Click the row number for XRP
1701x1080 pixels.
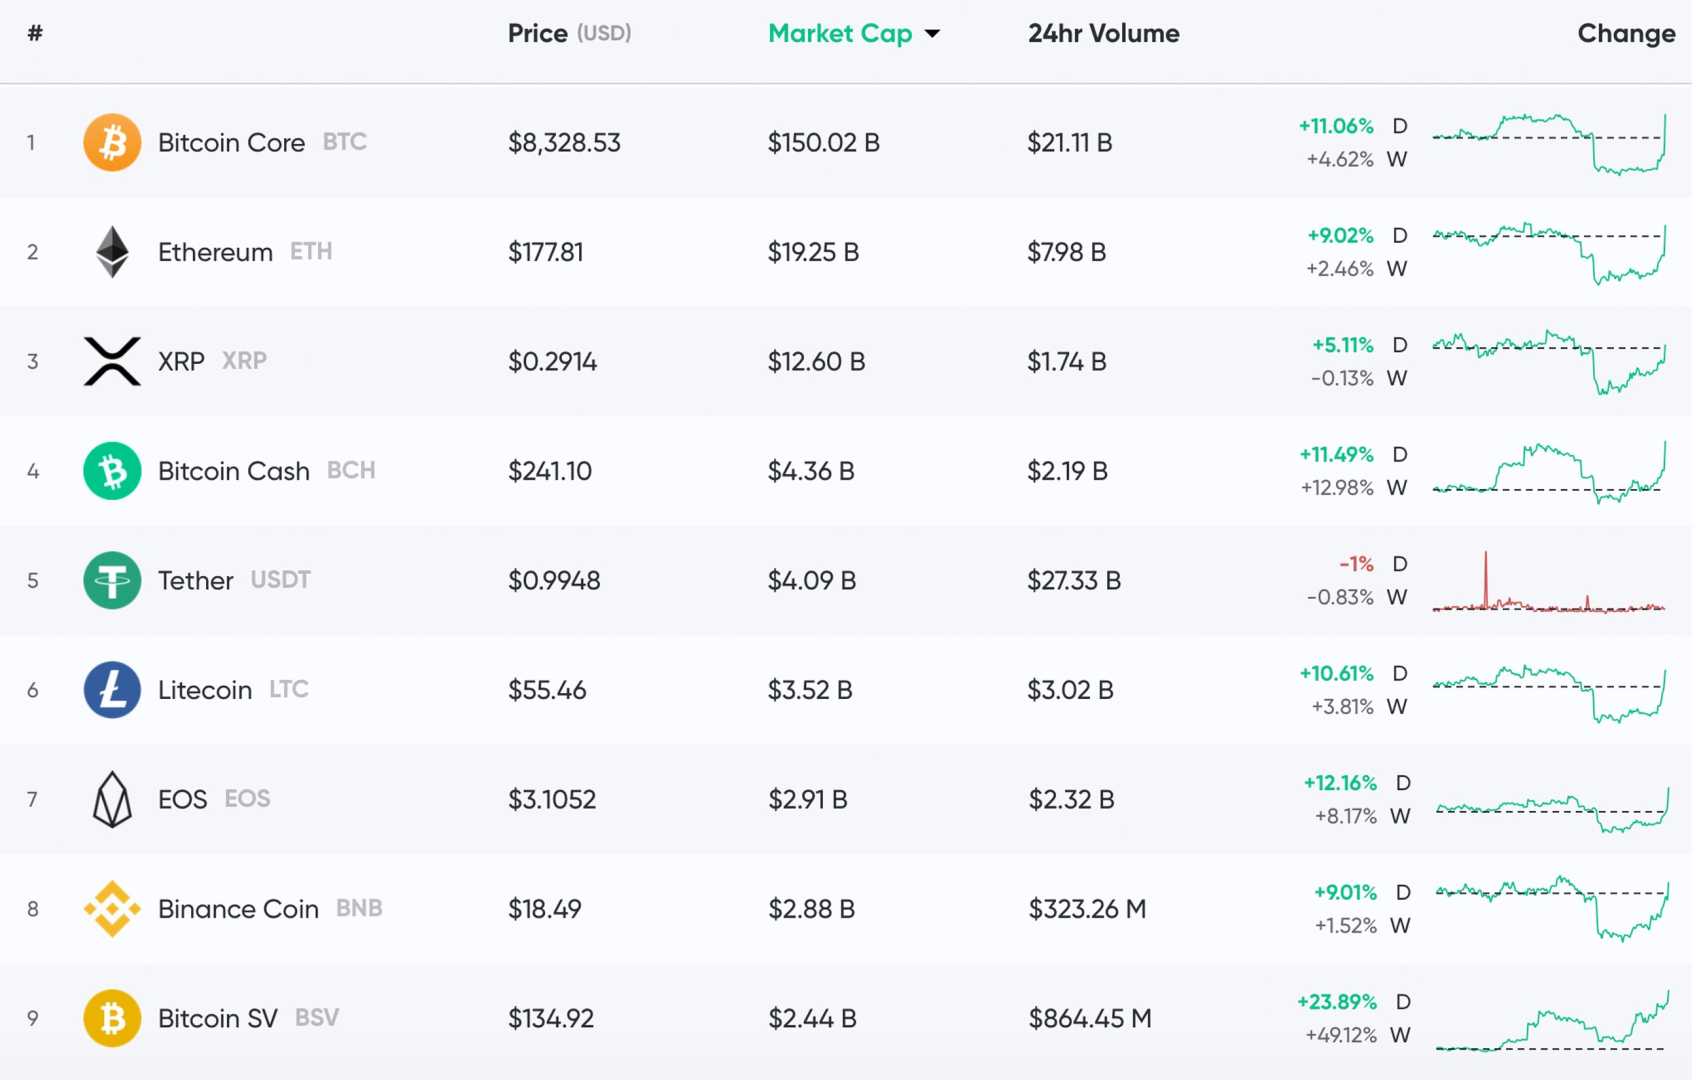[33, 361]
